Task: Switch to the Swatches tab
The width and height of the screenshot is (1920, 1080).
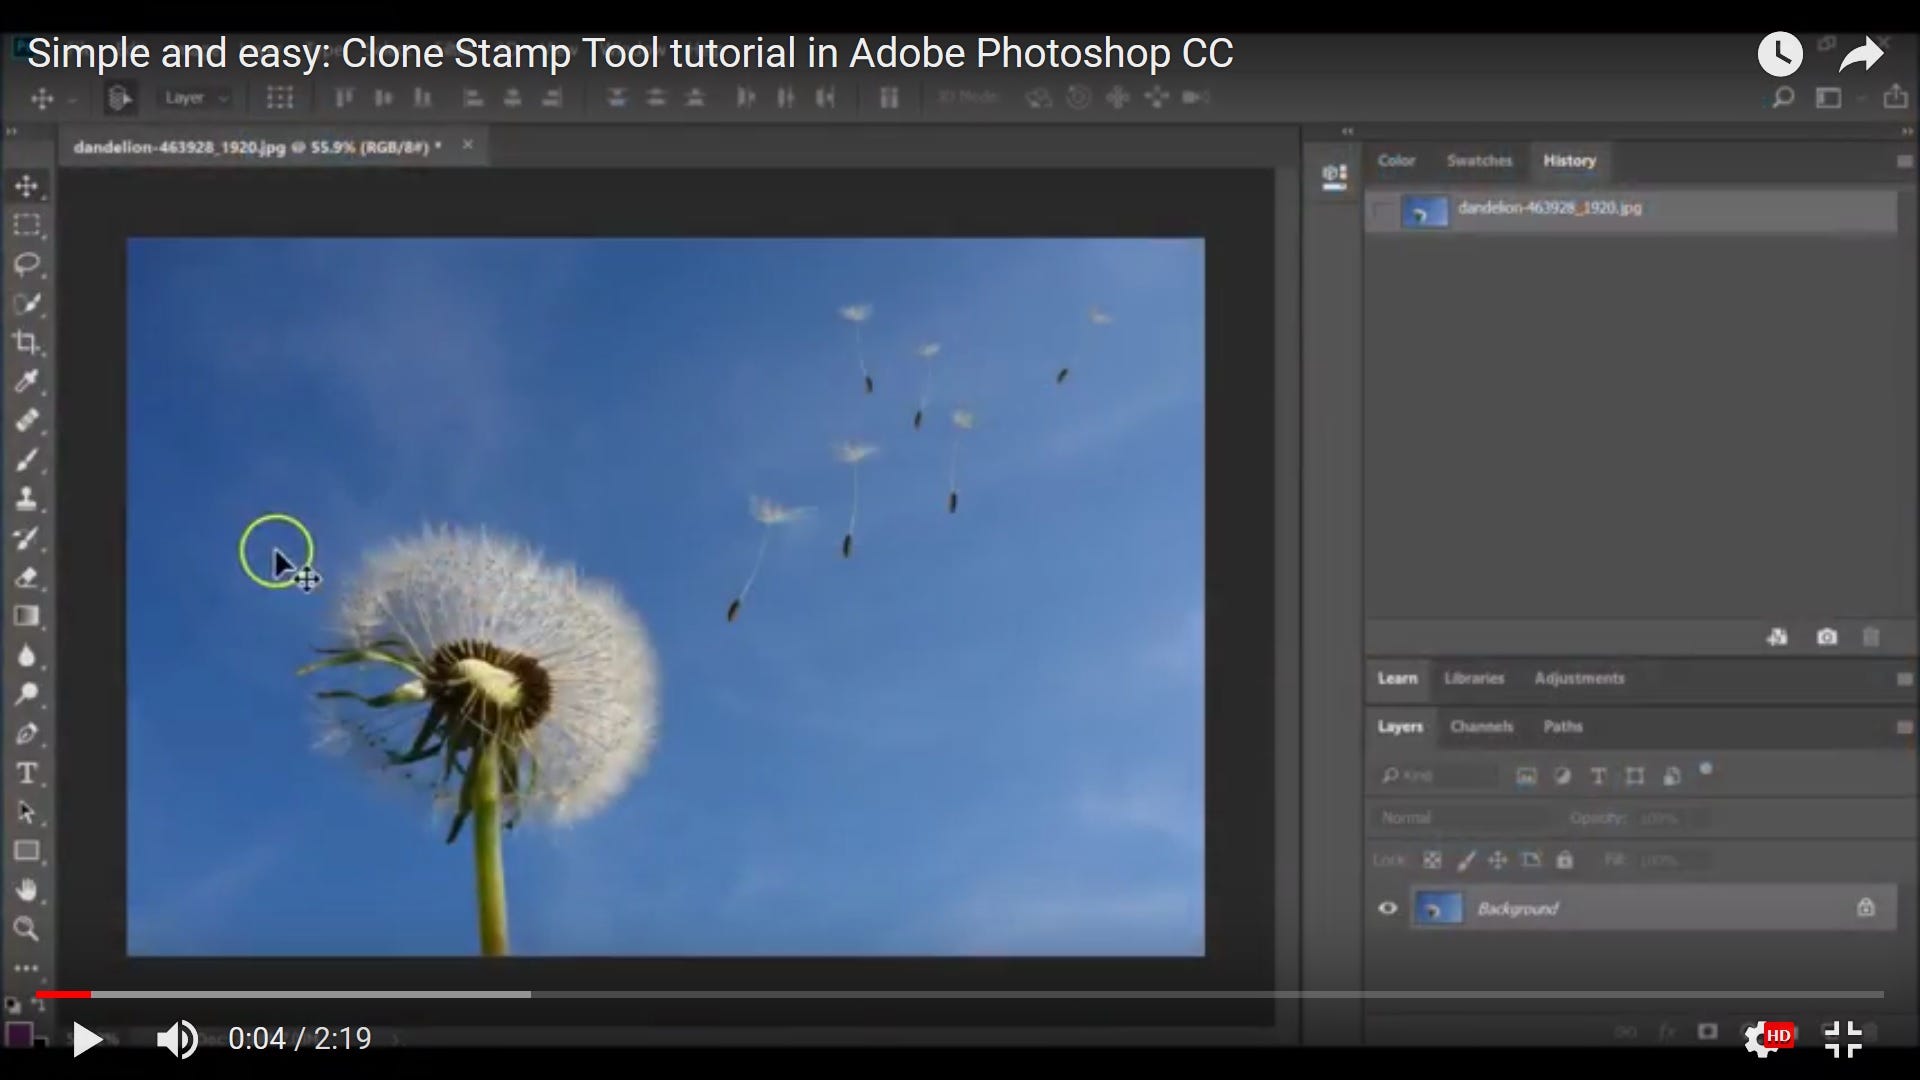Action: coord(1479,161)
